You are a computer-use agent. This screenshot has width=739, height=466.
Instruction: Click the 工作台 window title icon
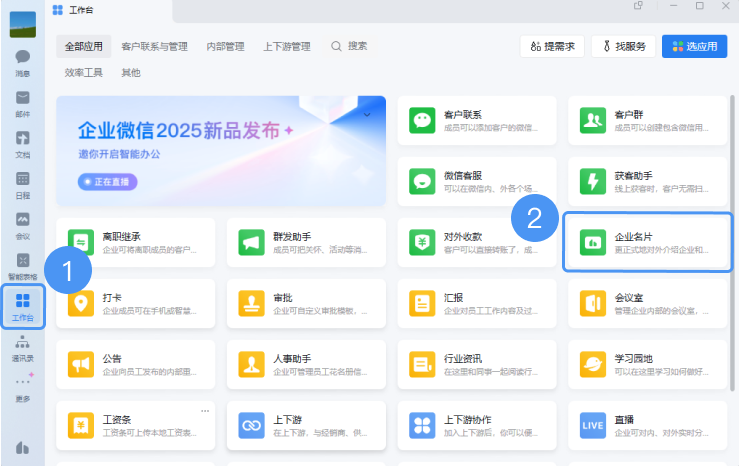click(57, 10)
